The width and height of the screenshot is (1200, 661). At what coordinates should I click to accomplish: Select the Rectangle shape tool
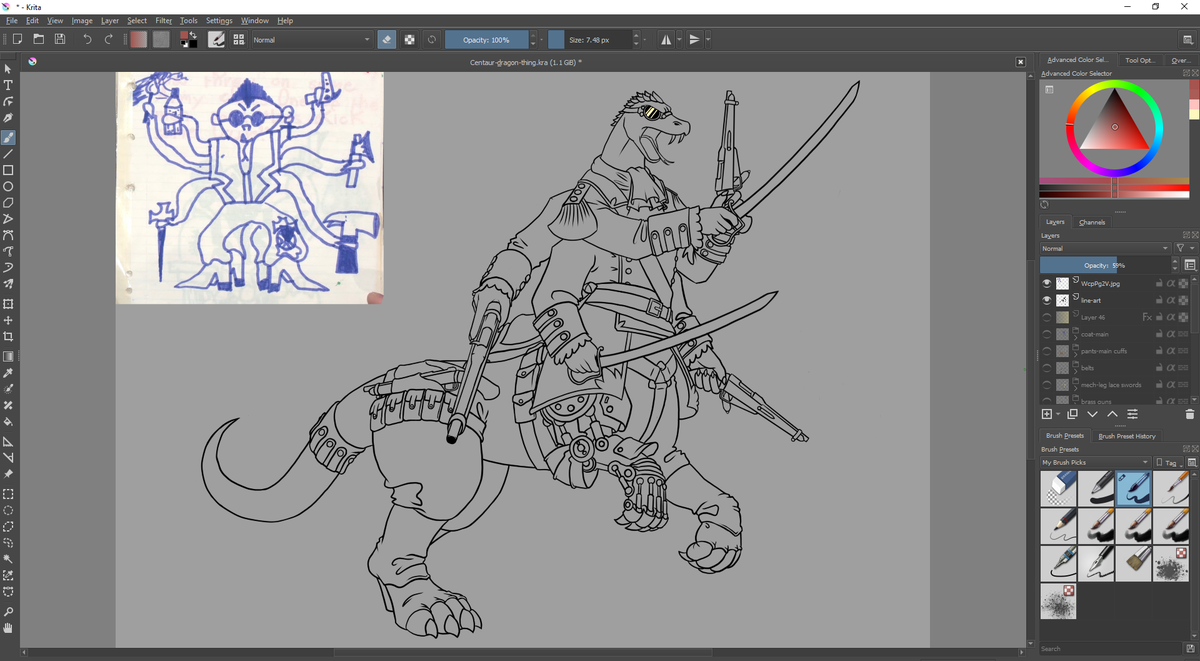tap(8, 170)
